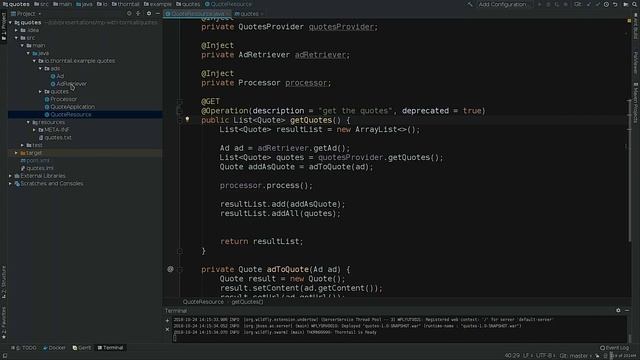Screen dimensions: 640x360
Task: Click the UTF-8 encoding widget in status bar
Action: tap(545, 356)
